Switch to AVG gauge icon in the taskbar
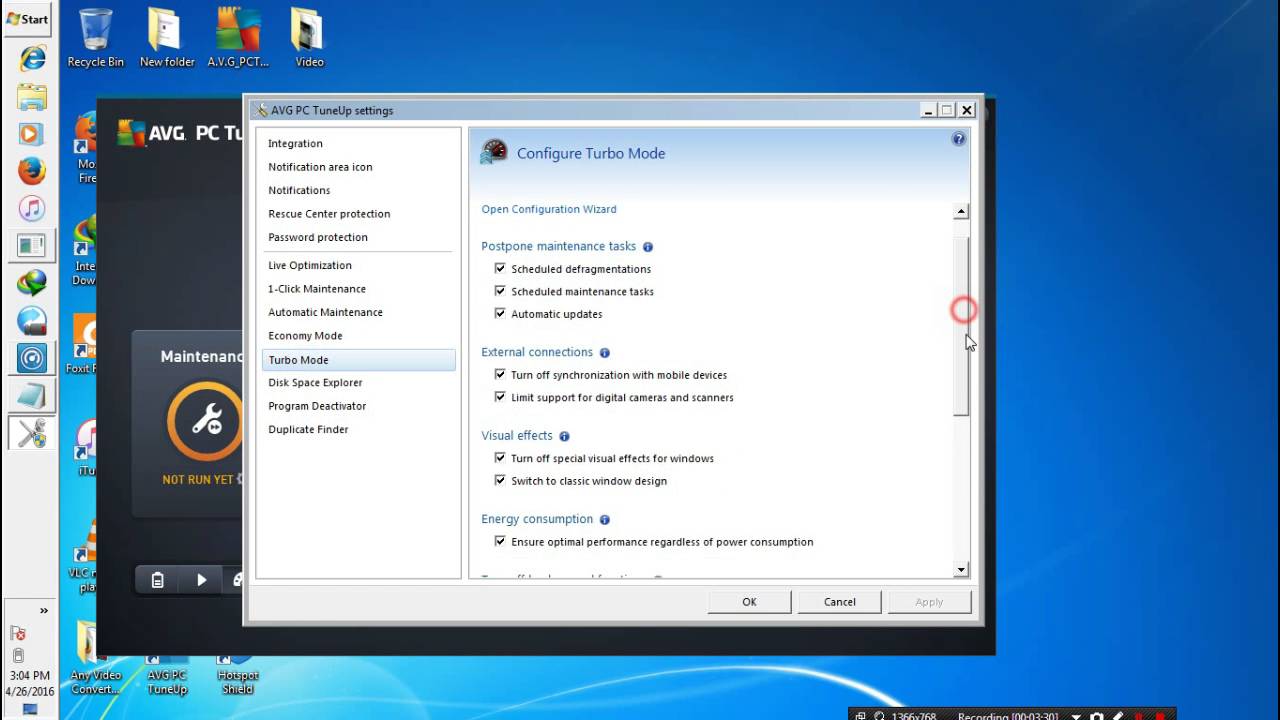Image resolution: width=1280 pixels, height=720 pixels. click(32, 358)
